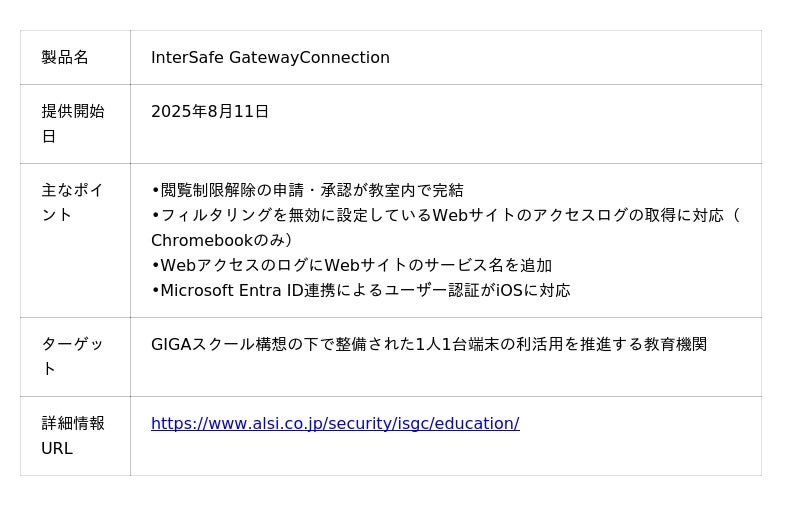Click the ターゲット label cell
The height and width of the screenshot is (506, 800).
tap(75, 357)
